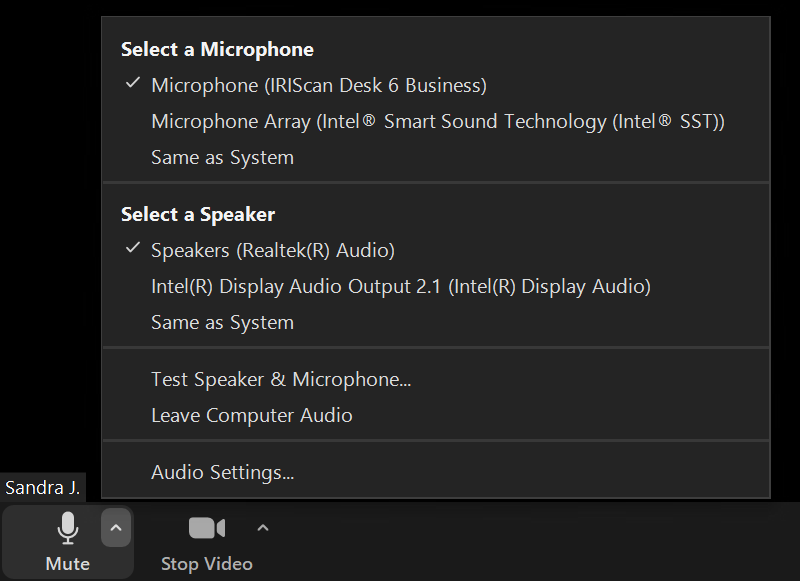Switch to Microphone Array Intel Smart Sound

[436, 121]
